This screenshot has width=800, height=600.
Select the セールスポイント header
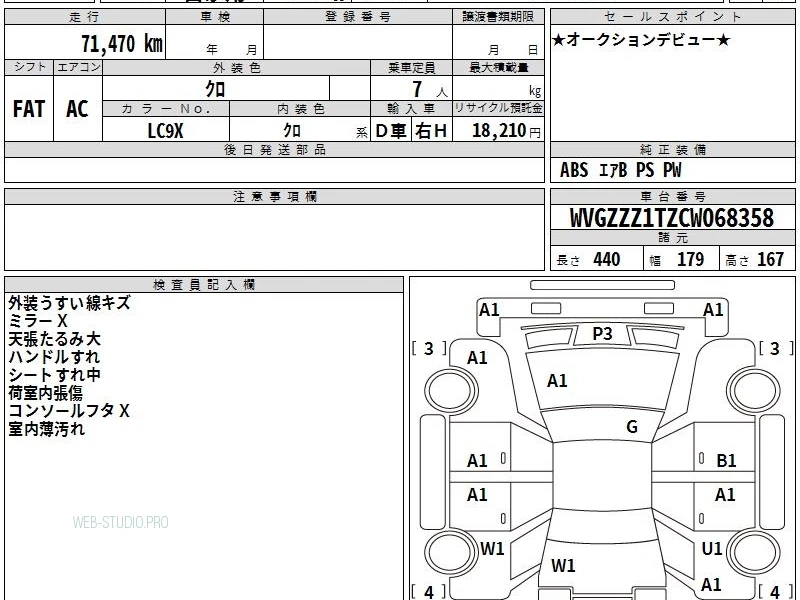pos(672,17)
